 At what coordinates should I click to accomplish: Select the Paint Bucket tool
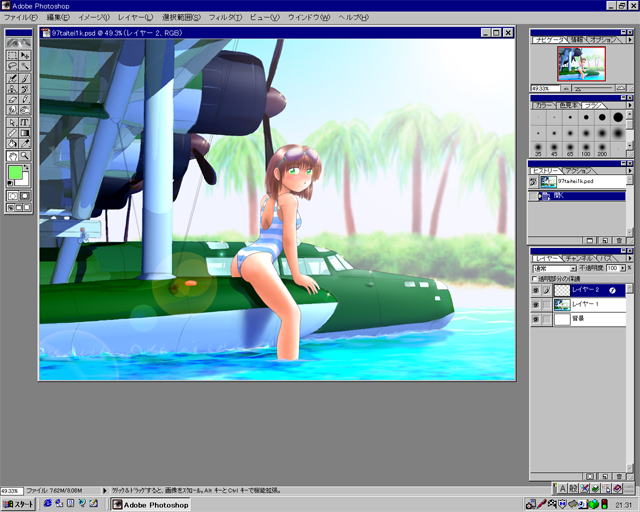click(13, 143)
